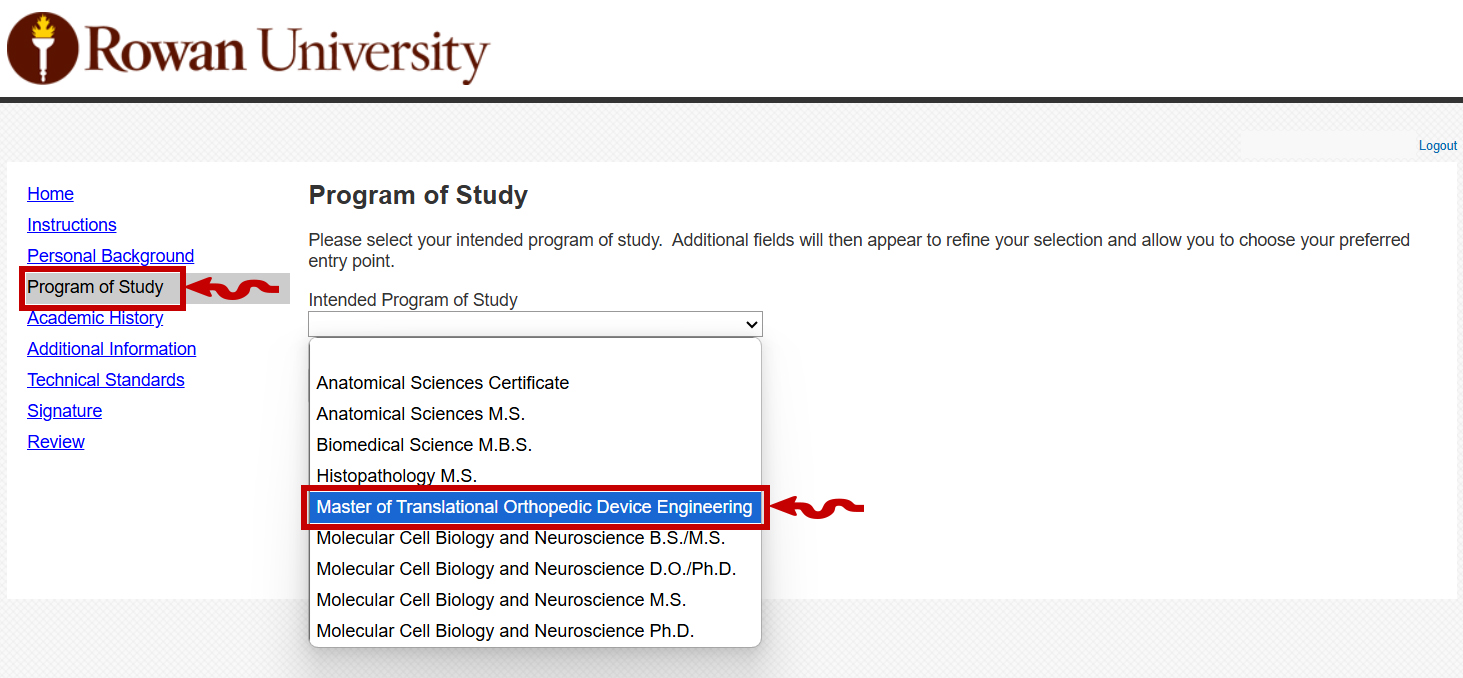The height and width of the screenshot is (678, 1463).
Task: Choose Biomedical Science M.B.S.
Action: (x=535, y=445)
